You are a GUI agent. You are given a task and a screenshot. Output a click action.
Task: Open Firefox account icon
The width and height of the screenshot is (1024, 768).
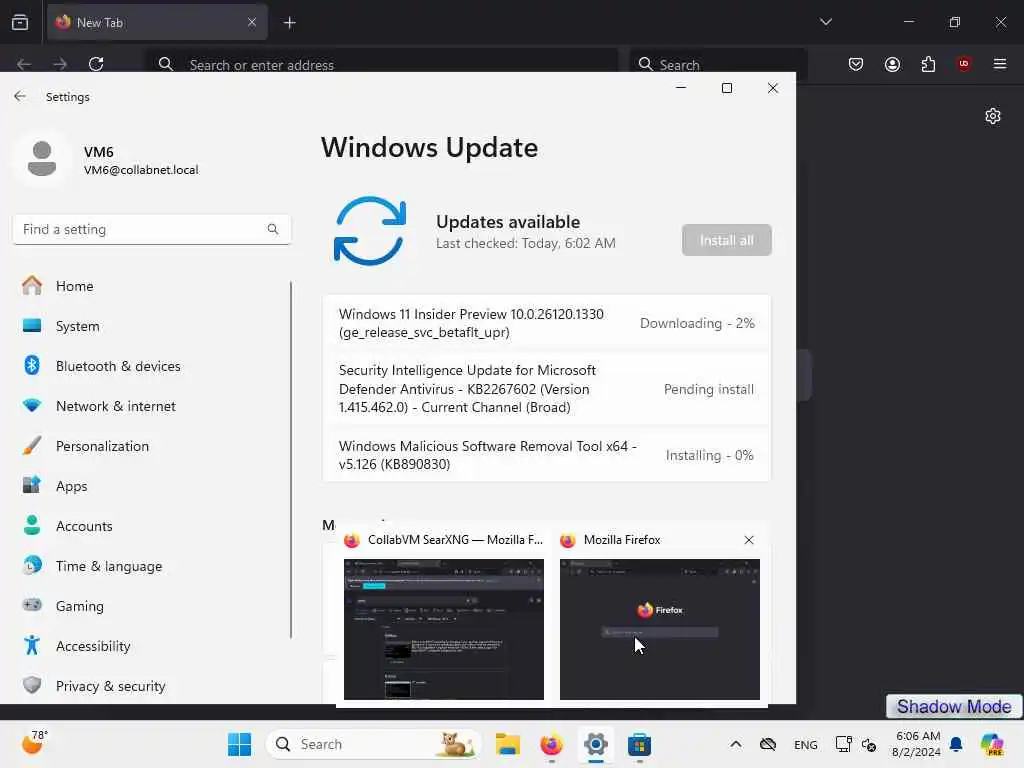pos(892,64)
